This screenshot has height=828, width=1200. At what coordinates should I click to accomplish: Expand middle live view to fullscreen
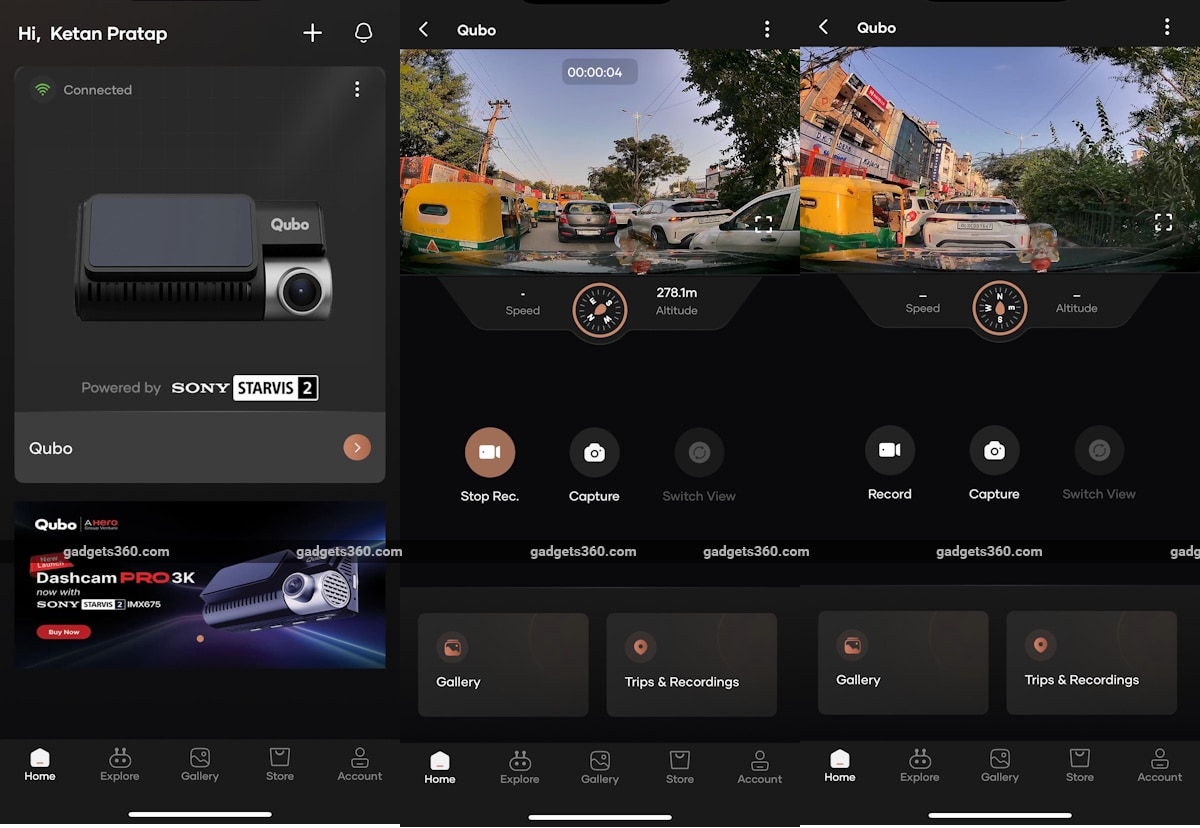click(764, 224)
